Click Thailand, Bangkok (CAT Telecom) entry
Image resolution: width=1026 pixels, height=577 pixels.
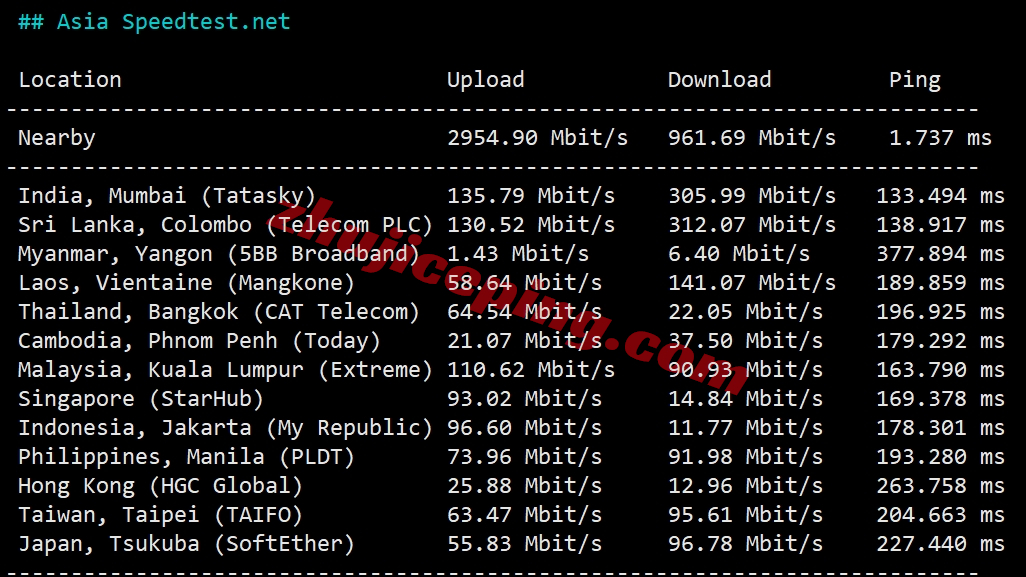[511, 312]
